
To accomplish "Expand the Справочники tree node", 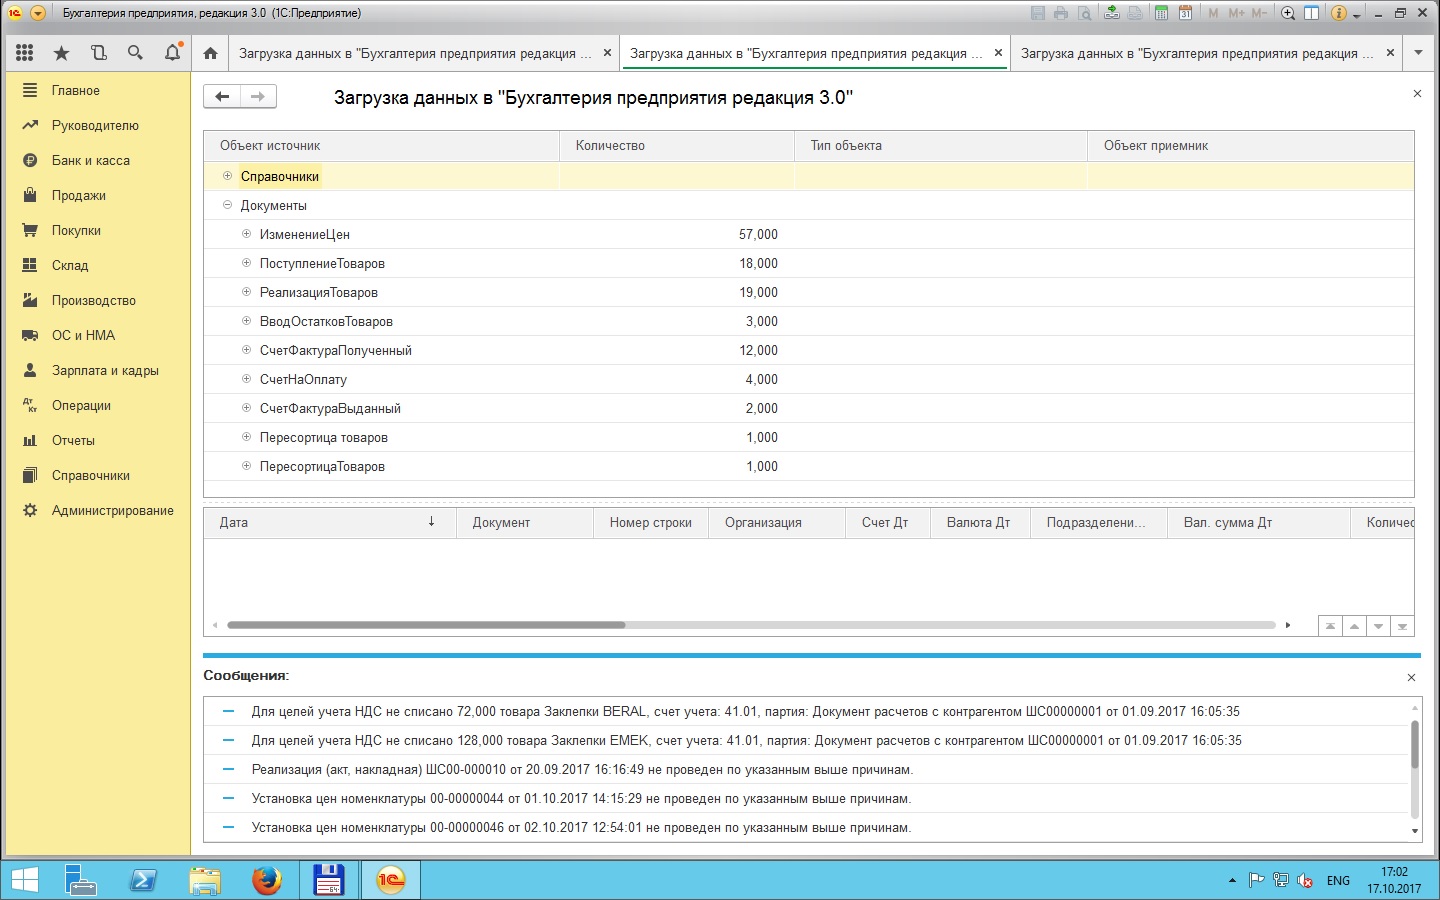I will tap(227, 176).
